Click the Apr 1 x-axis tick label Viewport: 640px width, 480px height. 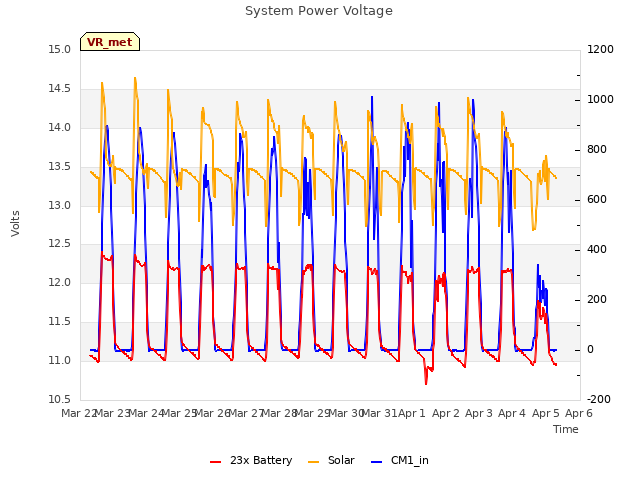pos(411,413)
